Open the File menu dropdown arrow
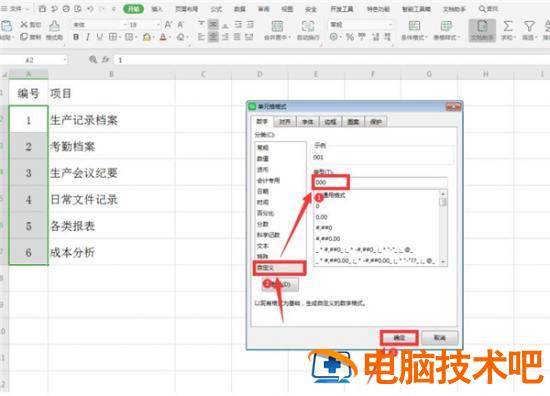Screen dimensions: 550x396 [27, 9]
